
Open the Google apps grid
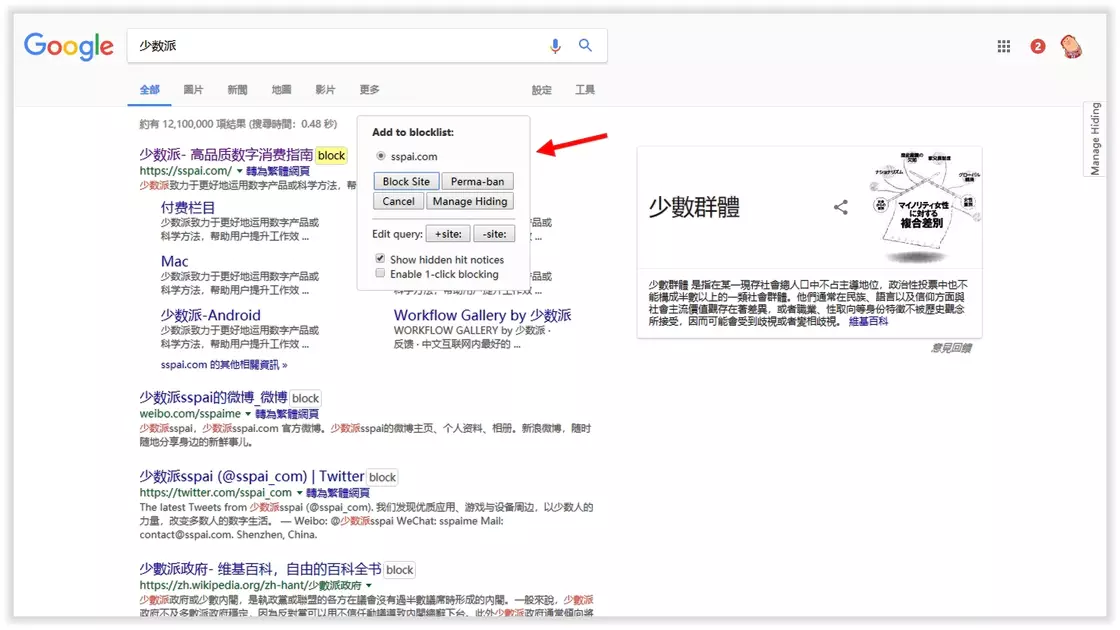[x=1004, y=46]
